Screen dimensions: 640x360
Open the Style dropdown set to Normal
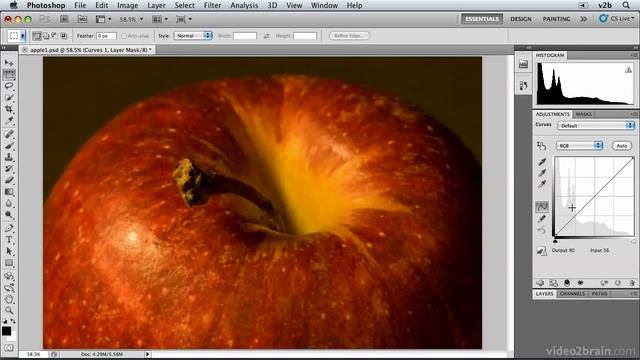point(193,36)
